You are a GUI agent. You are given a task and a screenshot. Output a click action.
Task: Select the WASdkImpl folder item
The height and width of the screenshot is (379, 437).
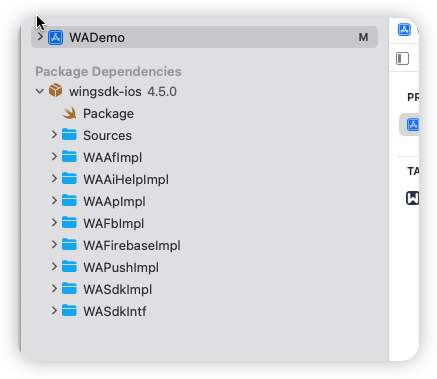117,290
